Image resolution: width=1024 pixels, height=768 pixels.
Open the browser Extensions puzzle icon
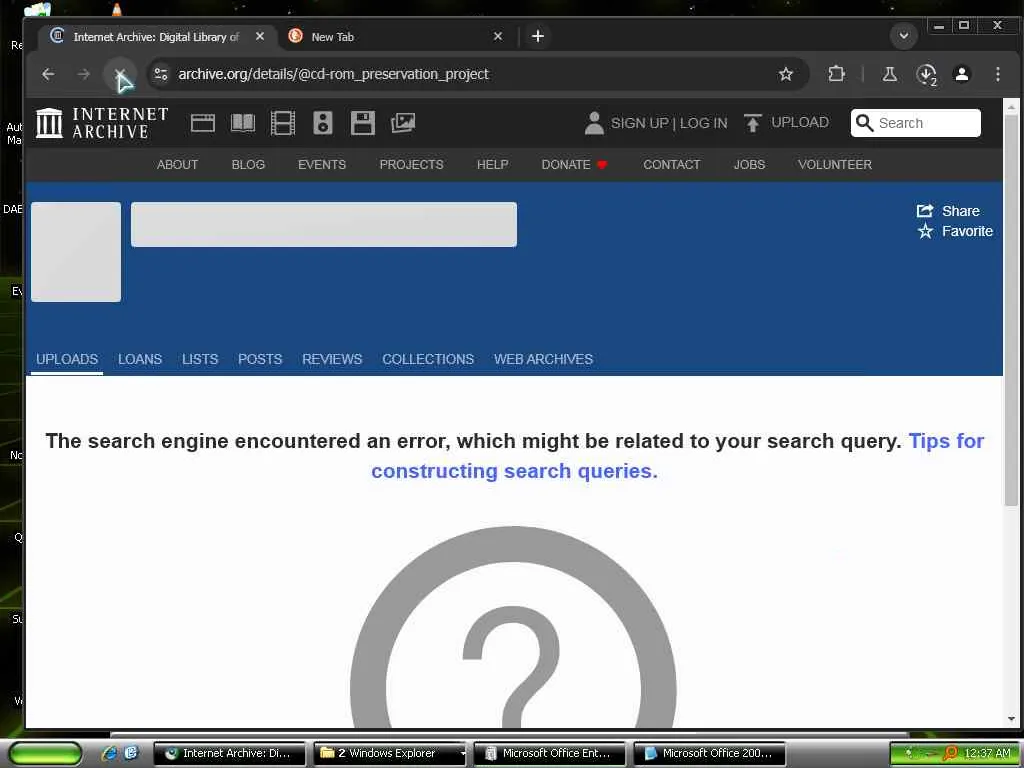(x=837, y=74)
